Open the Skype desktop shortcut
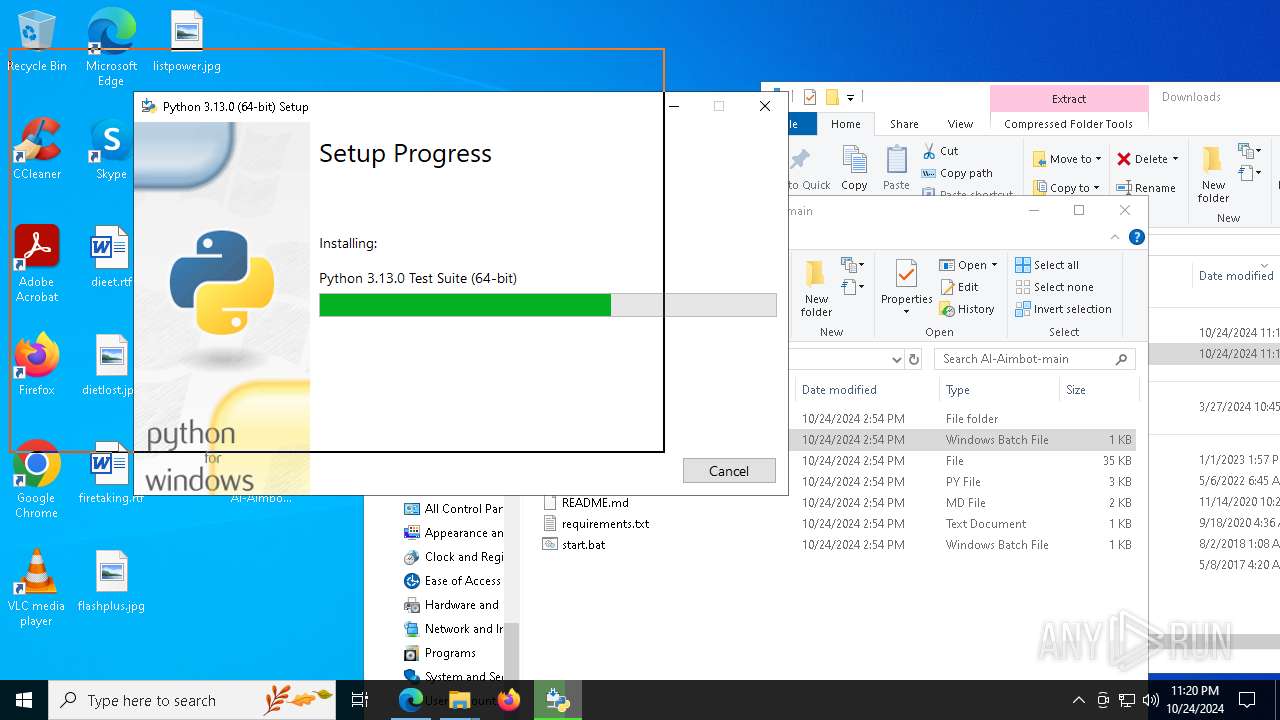 pyautogui.click(x=111, y=149)
